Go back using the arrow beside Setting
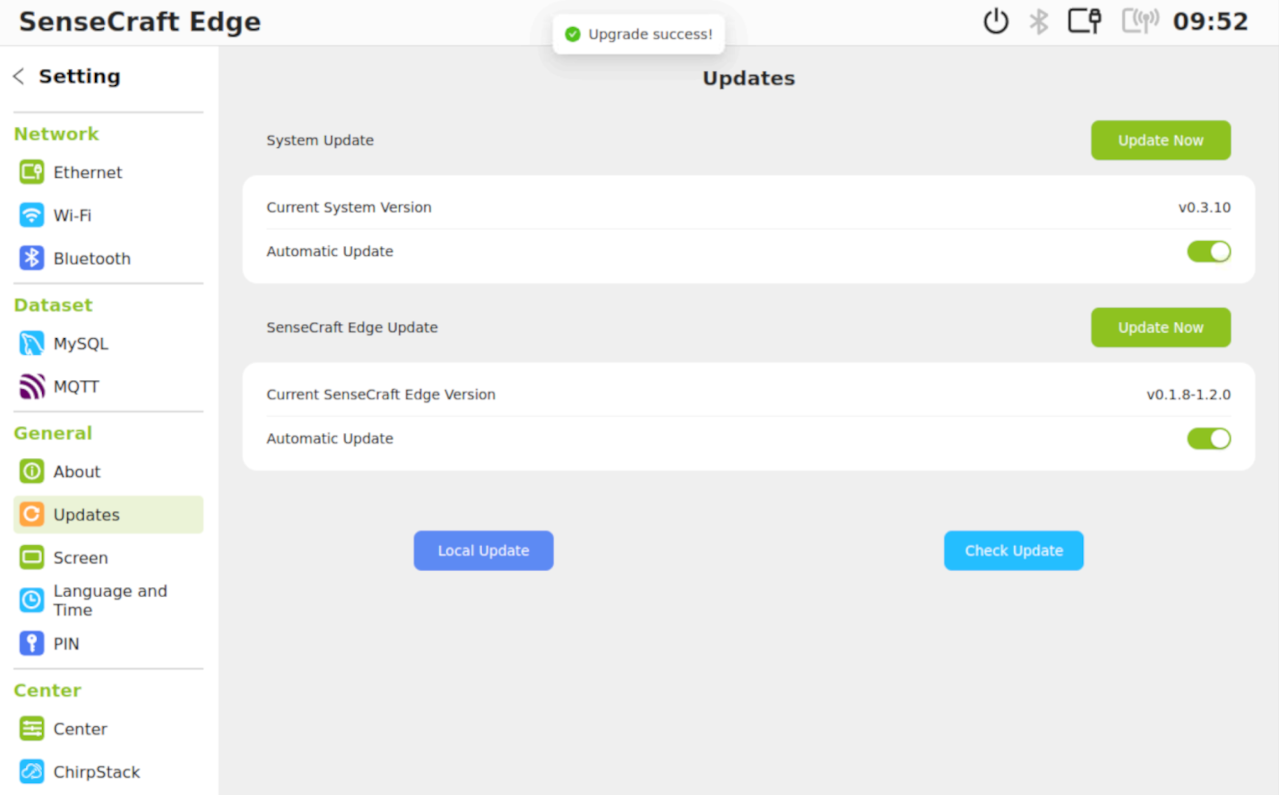 [x=19, y=76]
